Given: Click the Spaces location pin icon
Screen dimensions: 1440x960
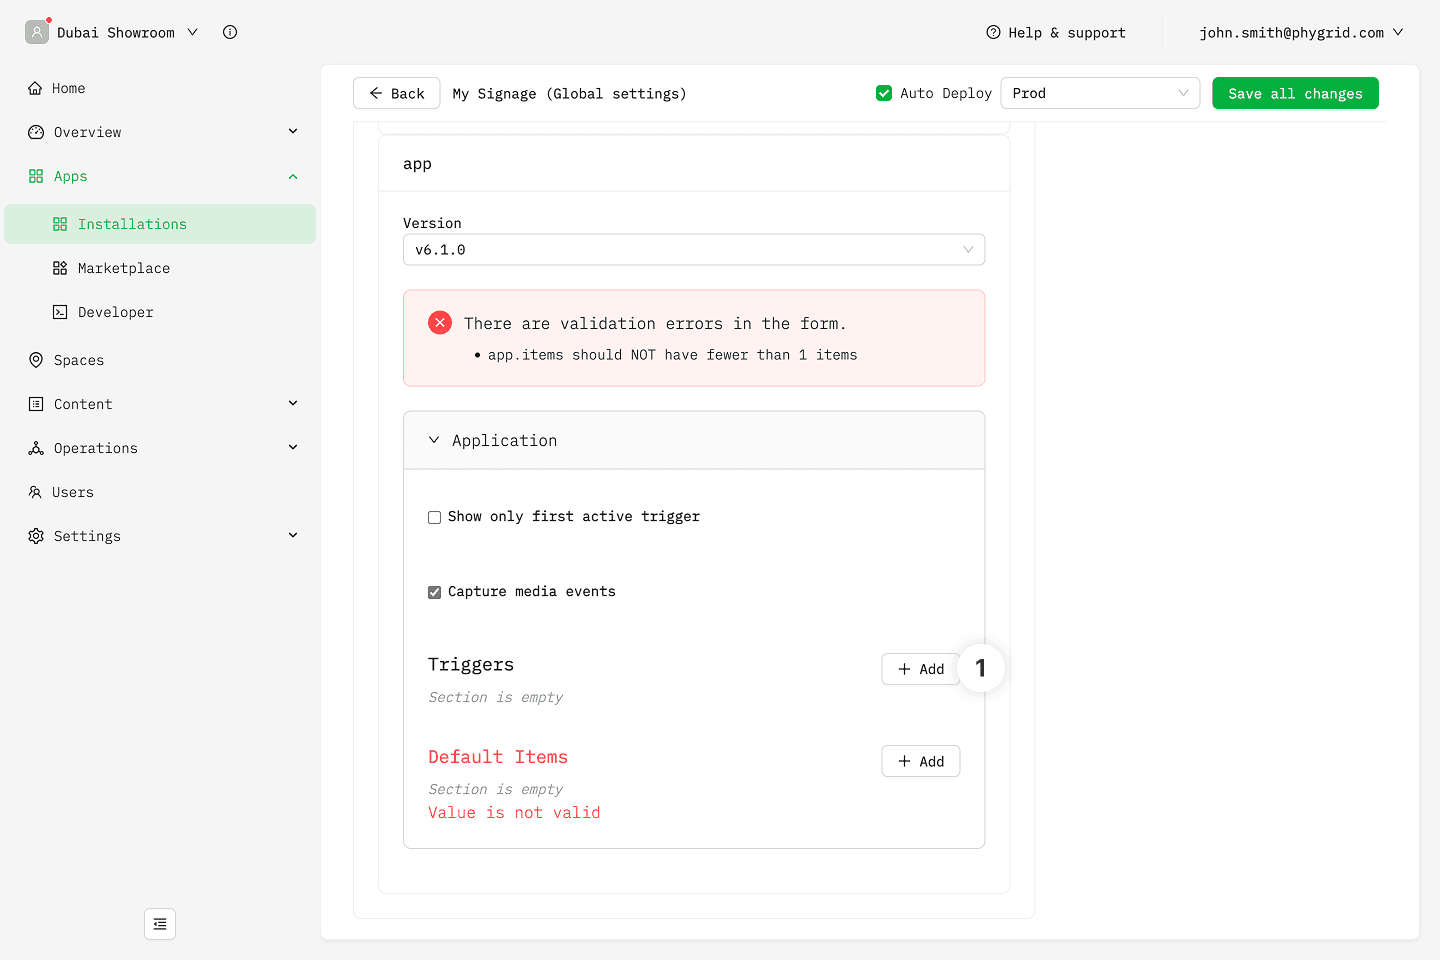Looking at the screenshot, I should click(x=36, y=360).
